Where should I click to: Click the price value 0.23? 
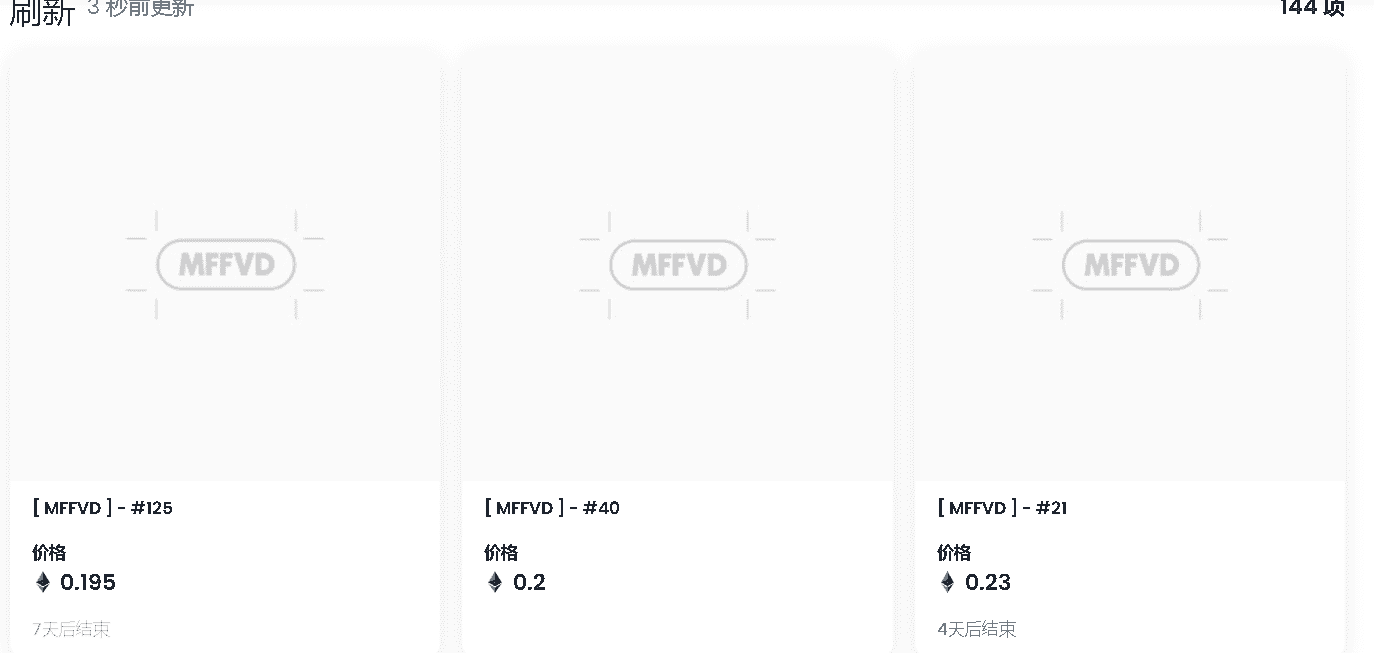(990, 583)
